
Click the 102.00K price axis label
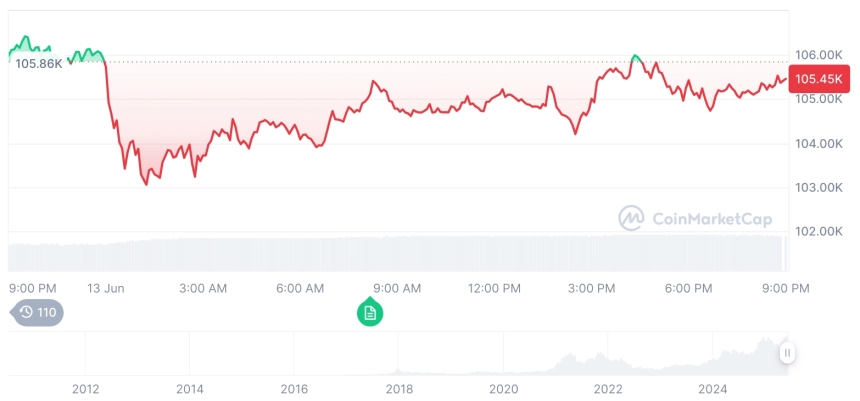pos(817,231)
